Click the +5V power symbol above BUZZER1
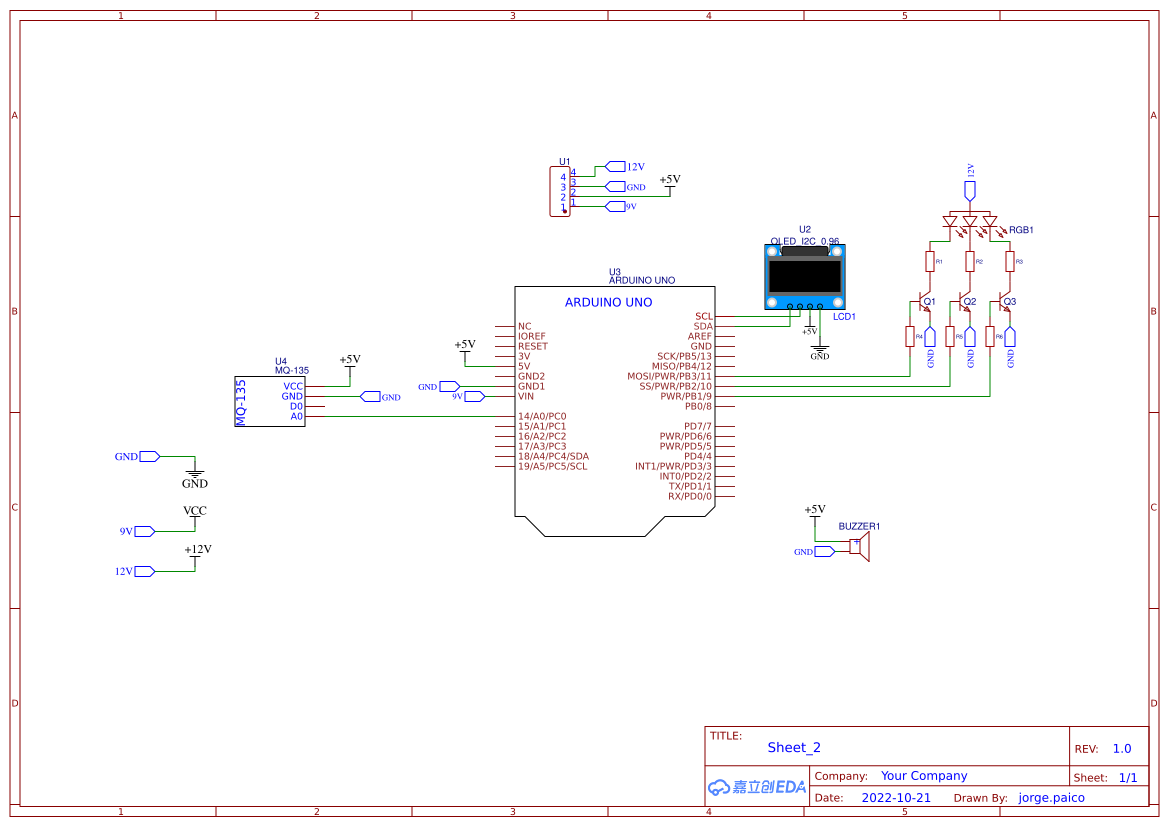Screen dimensions: 1169x827 (x=816, y=511)
